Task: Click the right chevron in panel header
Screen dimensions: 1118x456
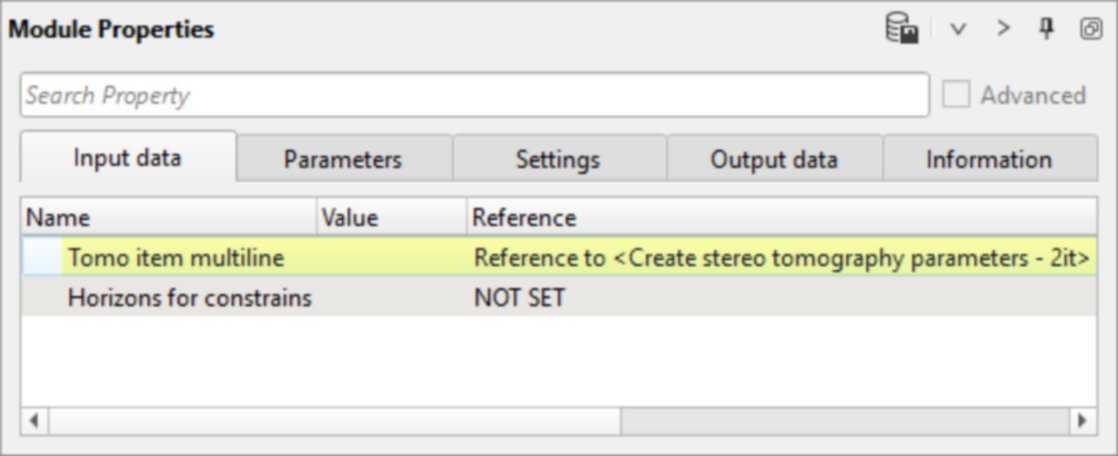Action: pyautogui.click(x=1003, y=30)
